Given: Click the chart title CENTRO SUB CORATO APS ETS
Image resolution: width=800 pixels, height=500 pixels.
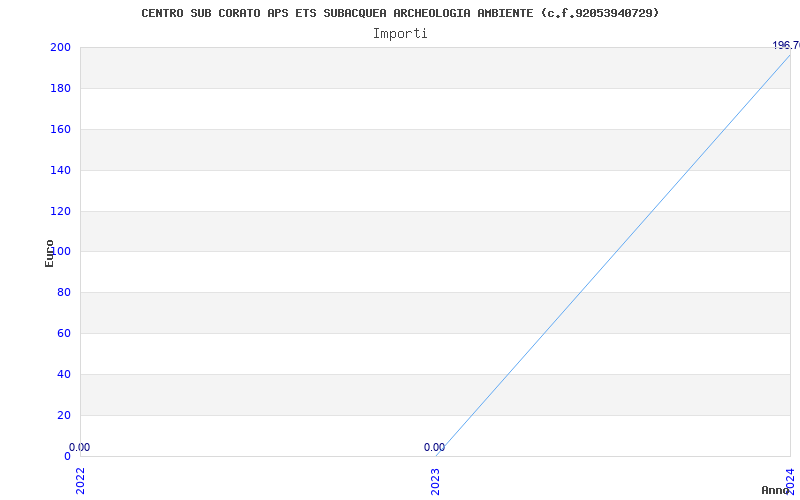Looking at the screenshot, I should point(400,13).
